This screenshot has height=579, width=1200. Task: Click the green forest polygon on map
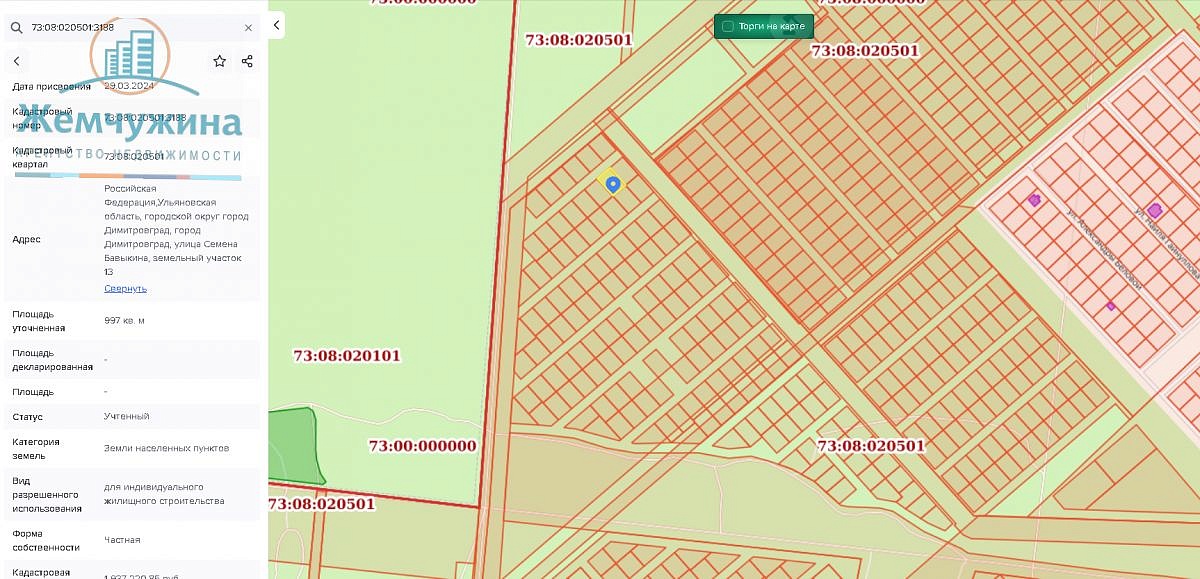[293, 446]
